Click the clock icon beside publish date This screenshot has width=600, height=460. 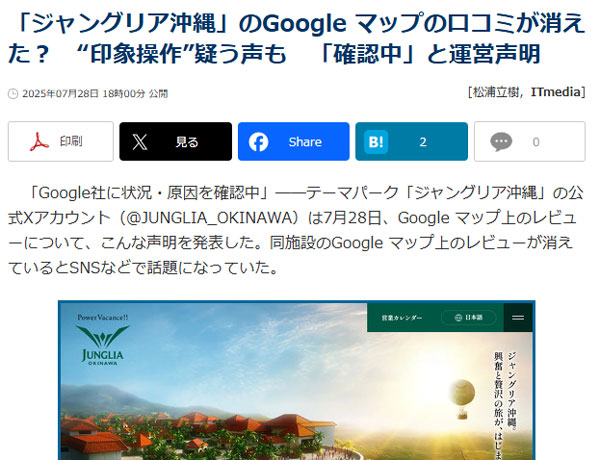pyautogui.click(x=13, y=94)
